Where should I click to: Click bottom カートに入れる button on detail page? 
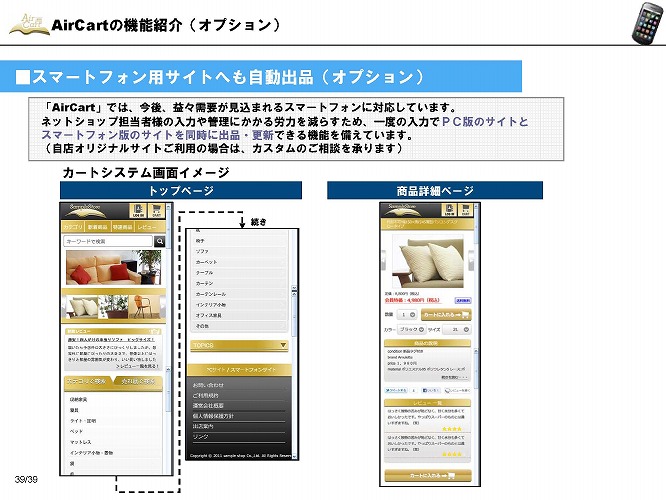pyautogui.click(x=428, y=476)
